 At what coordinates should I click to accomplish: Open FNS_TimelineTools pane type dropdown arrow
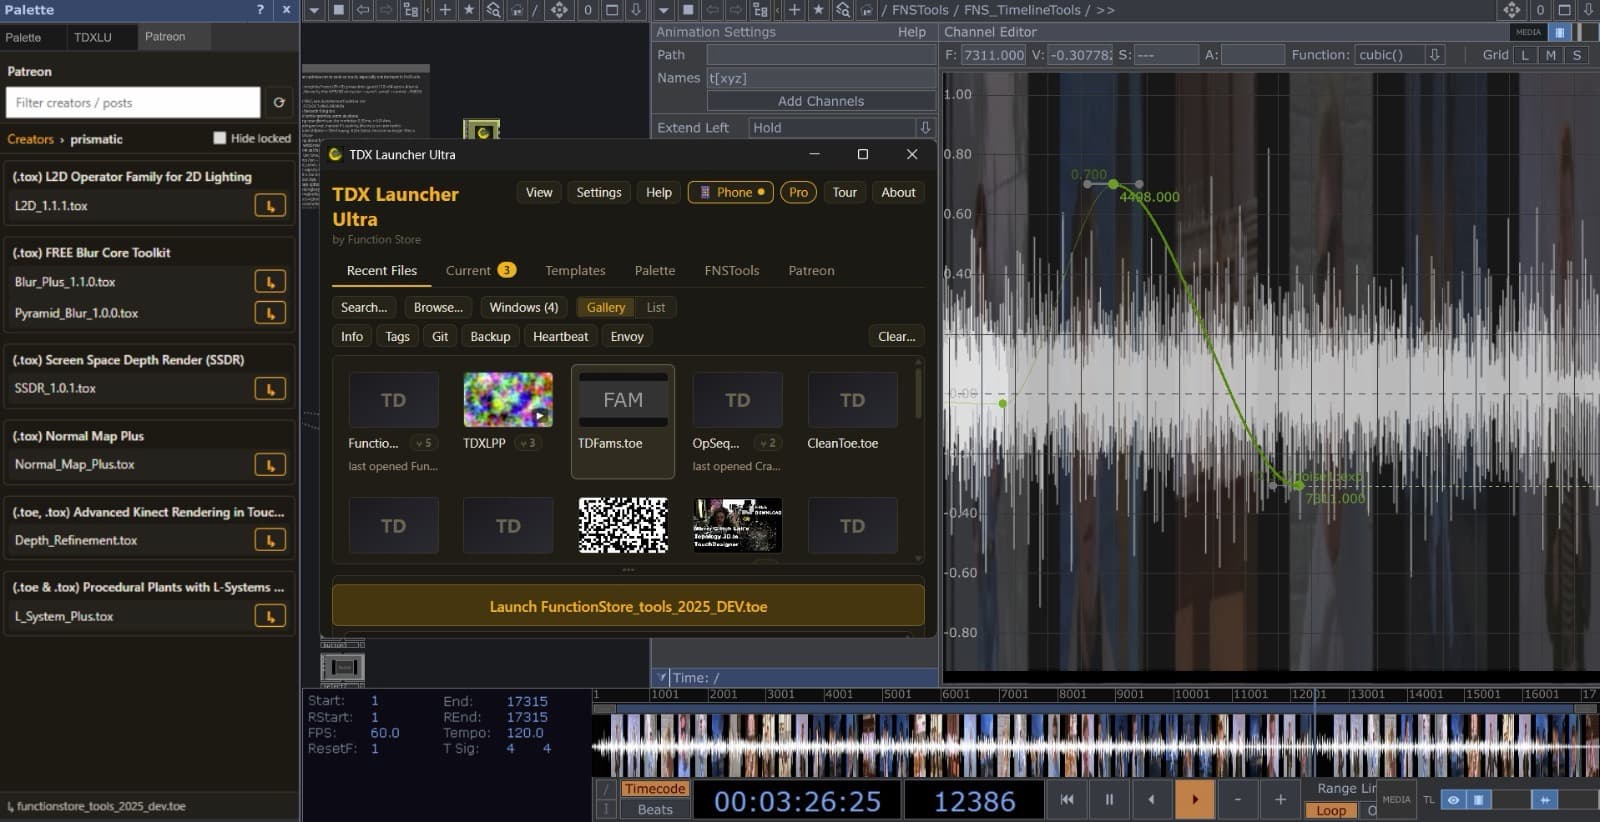(664, 10)
